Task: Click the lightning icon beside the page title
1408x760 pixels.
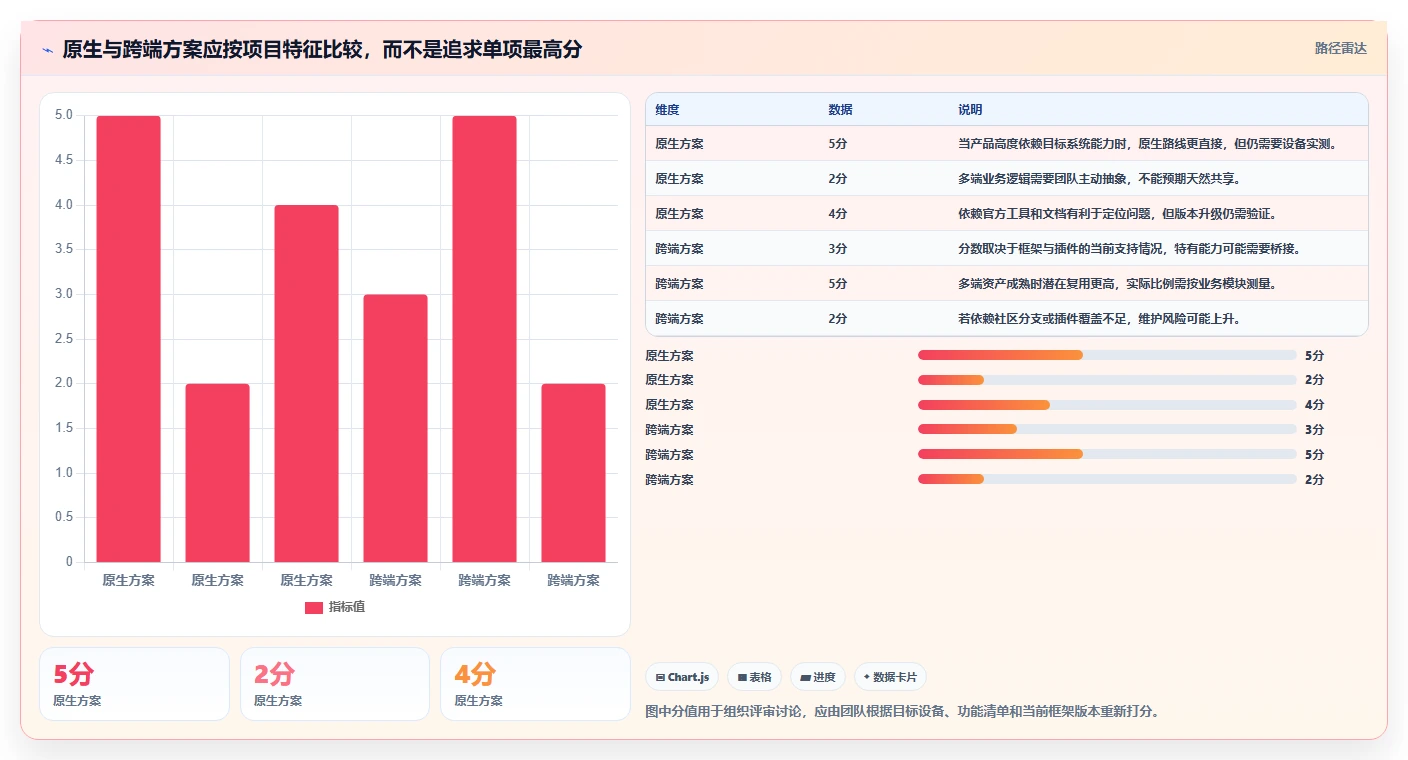Action: click(x=48, y=50)
